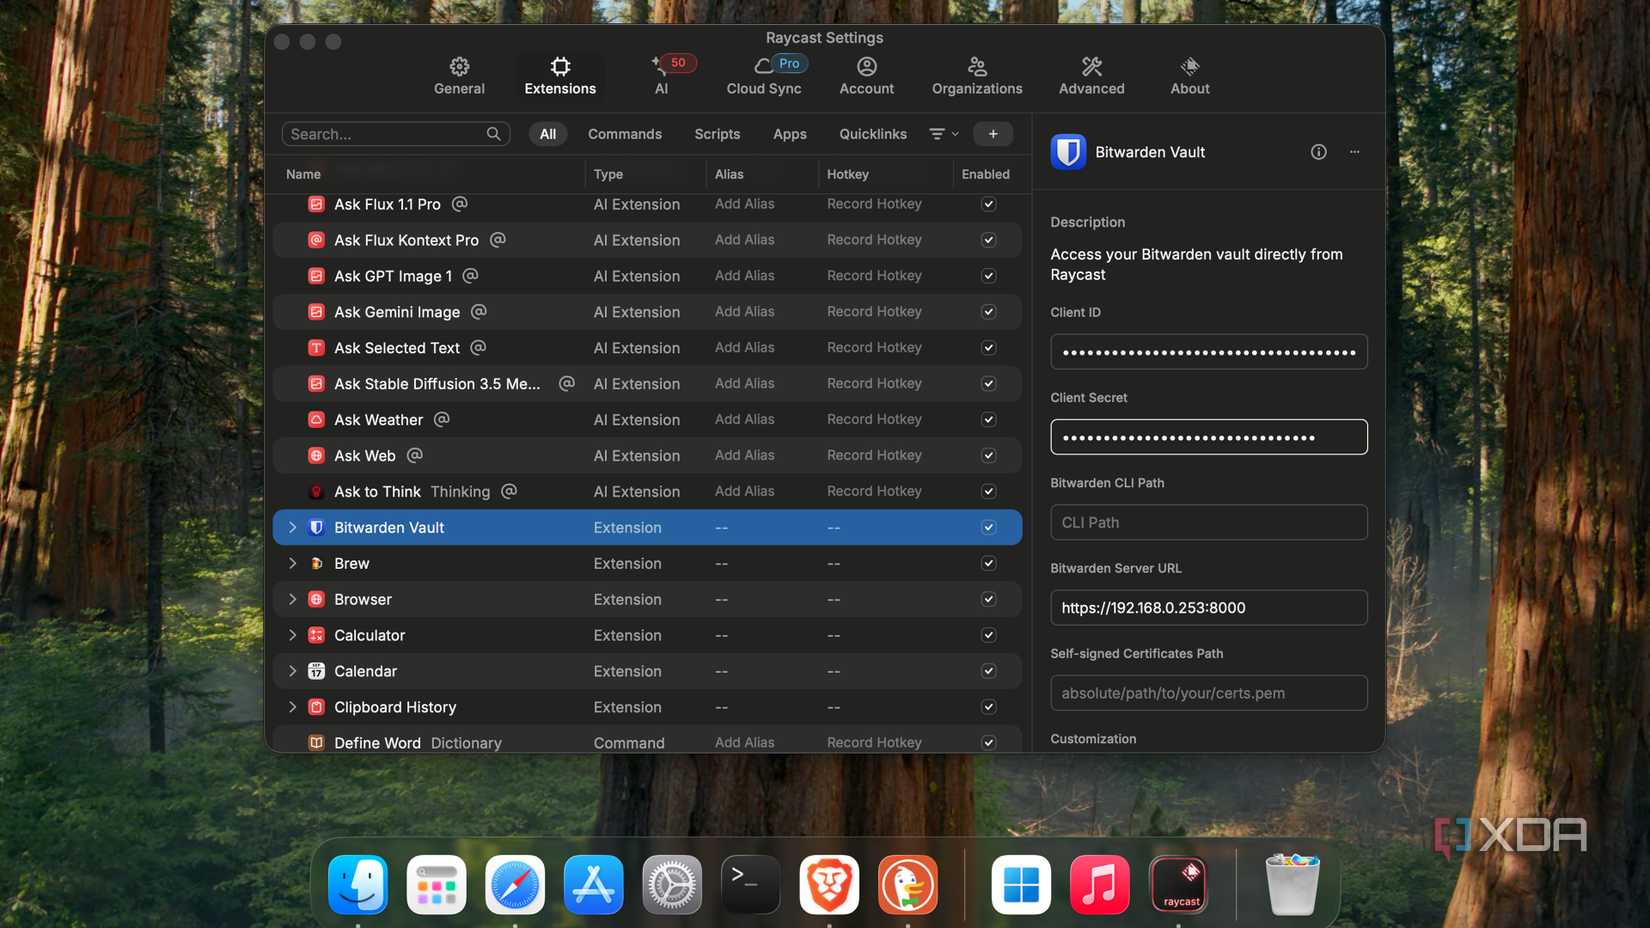The image size is (1650, 928).
Task: Expand the Bitwarden Vault row
Action: click(x=292, y=527)
